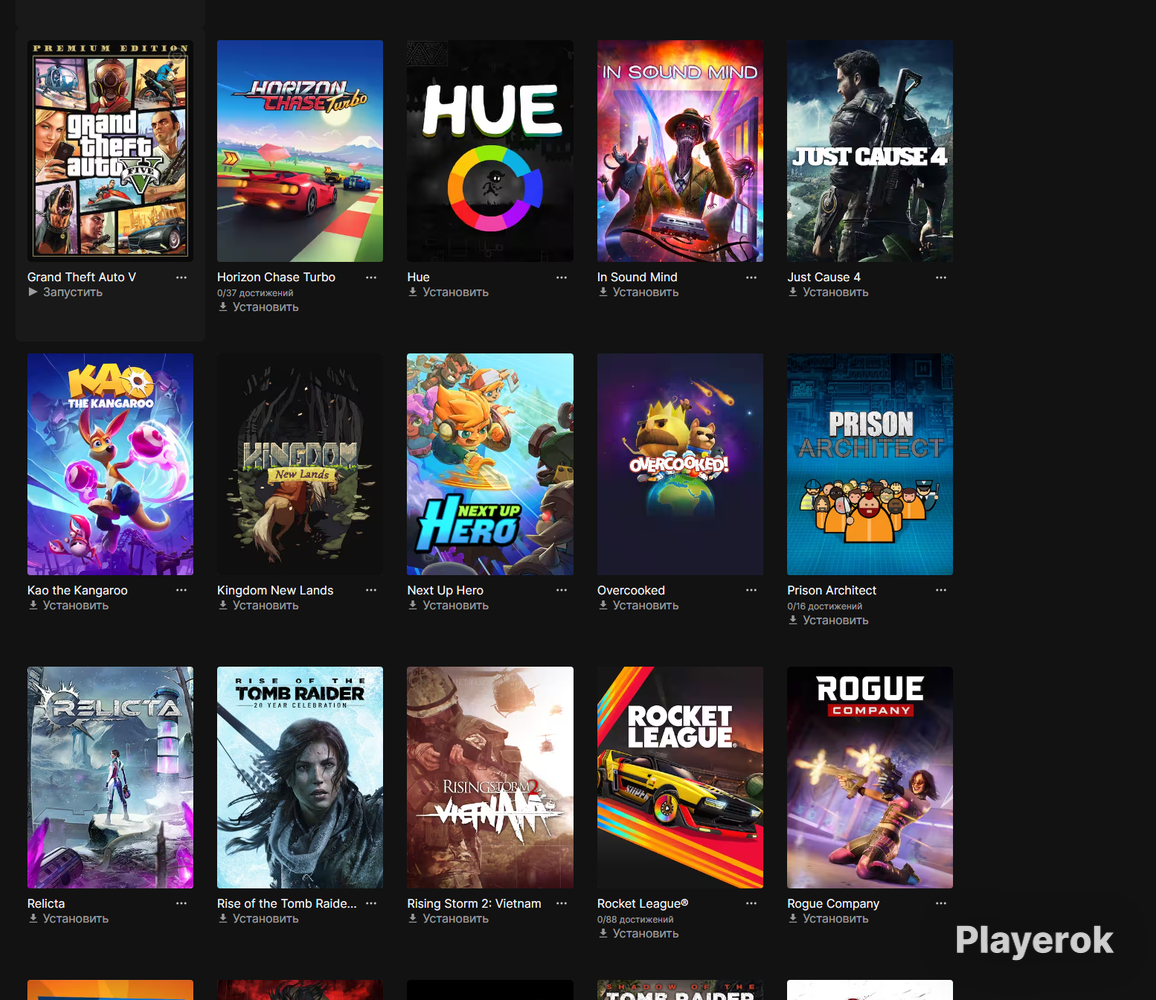This screenshot has width=1156, height=1000.
Task: Click the Rogue Company title text
Action: click(x=833, y=904)
